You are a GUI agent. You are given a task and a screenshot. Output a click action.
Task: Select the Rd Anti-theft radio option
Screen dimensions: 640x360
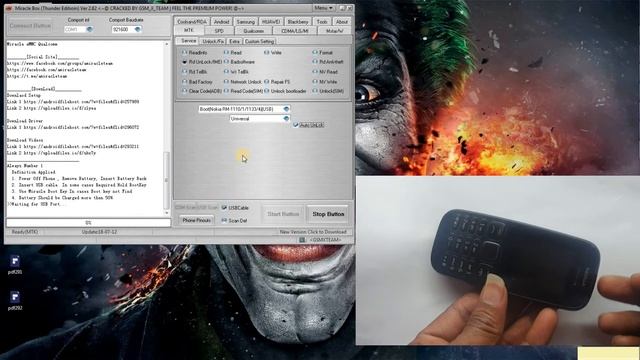(315, 62)
